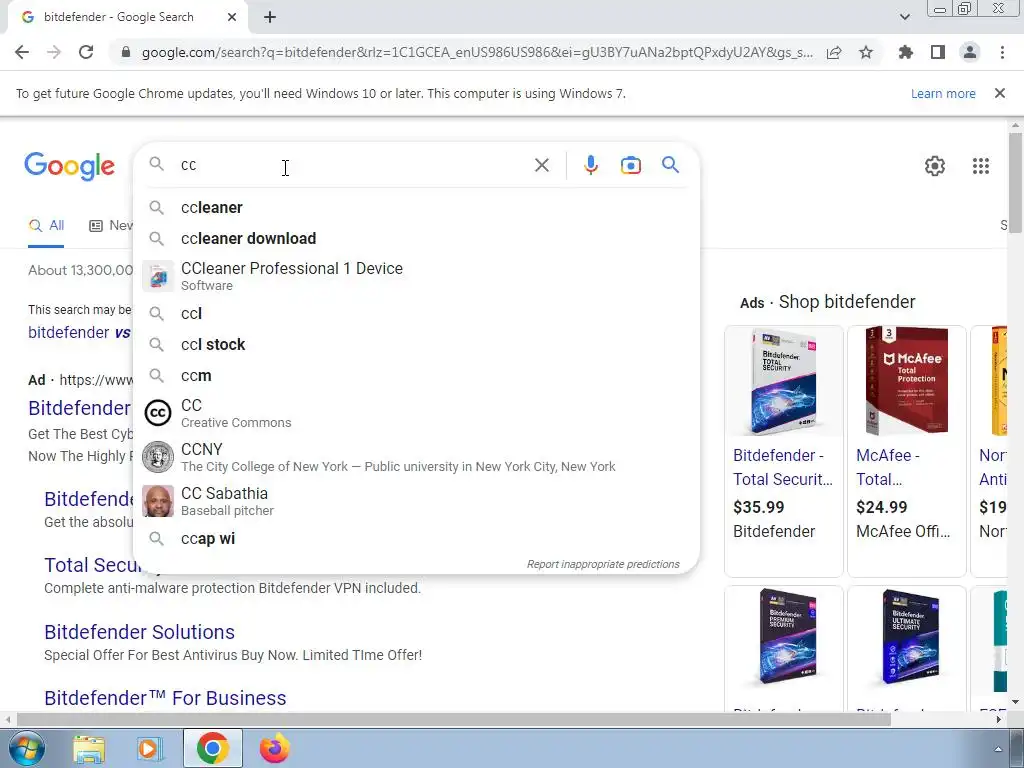Screen dimensions: 1024x768
Task: Open the McAfee - Total... ad title
Action: pyautogui.click(x=888, y=467)
